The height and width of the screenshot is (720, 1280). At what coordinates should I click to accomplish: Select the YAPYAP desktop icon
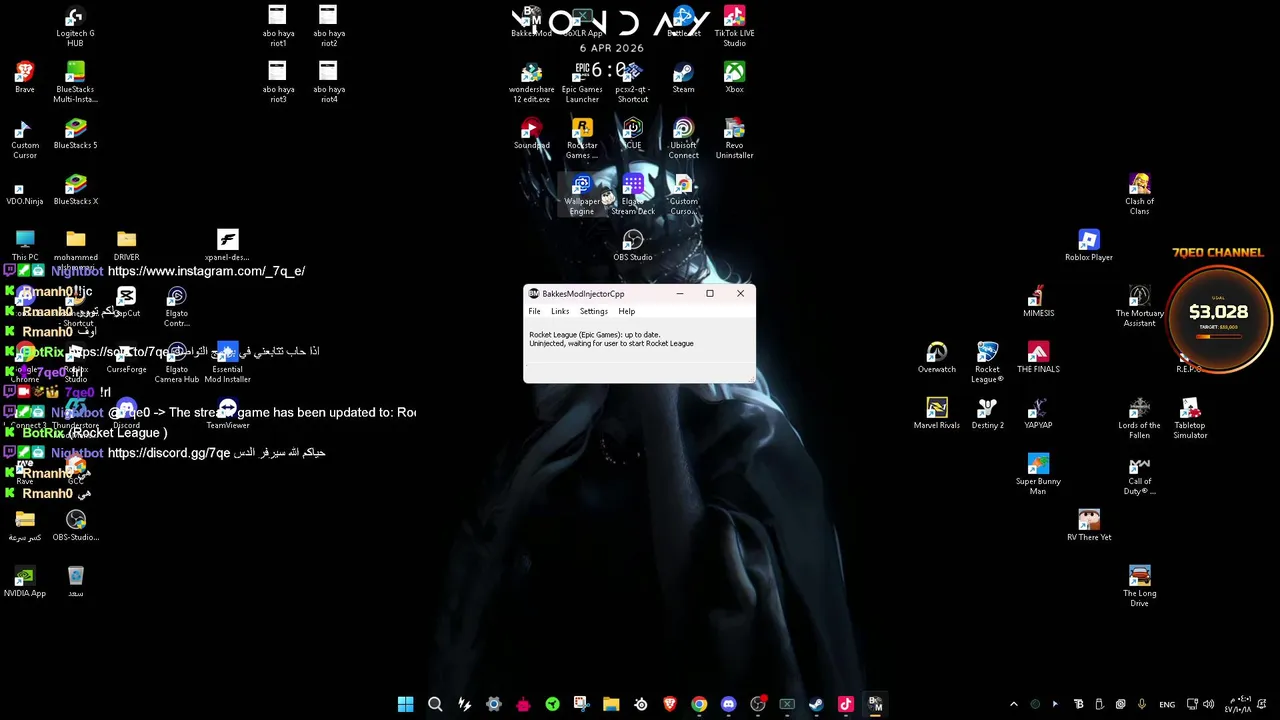click(1038, 414)
